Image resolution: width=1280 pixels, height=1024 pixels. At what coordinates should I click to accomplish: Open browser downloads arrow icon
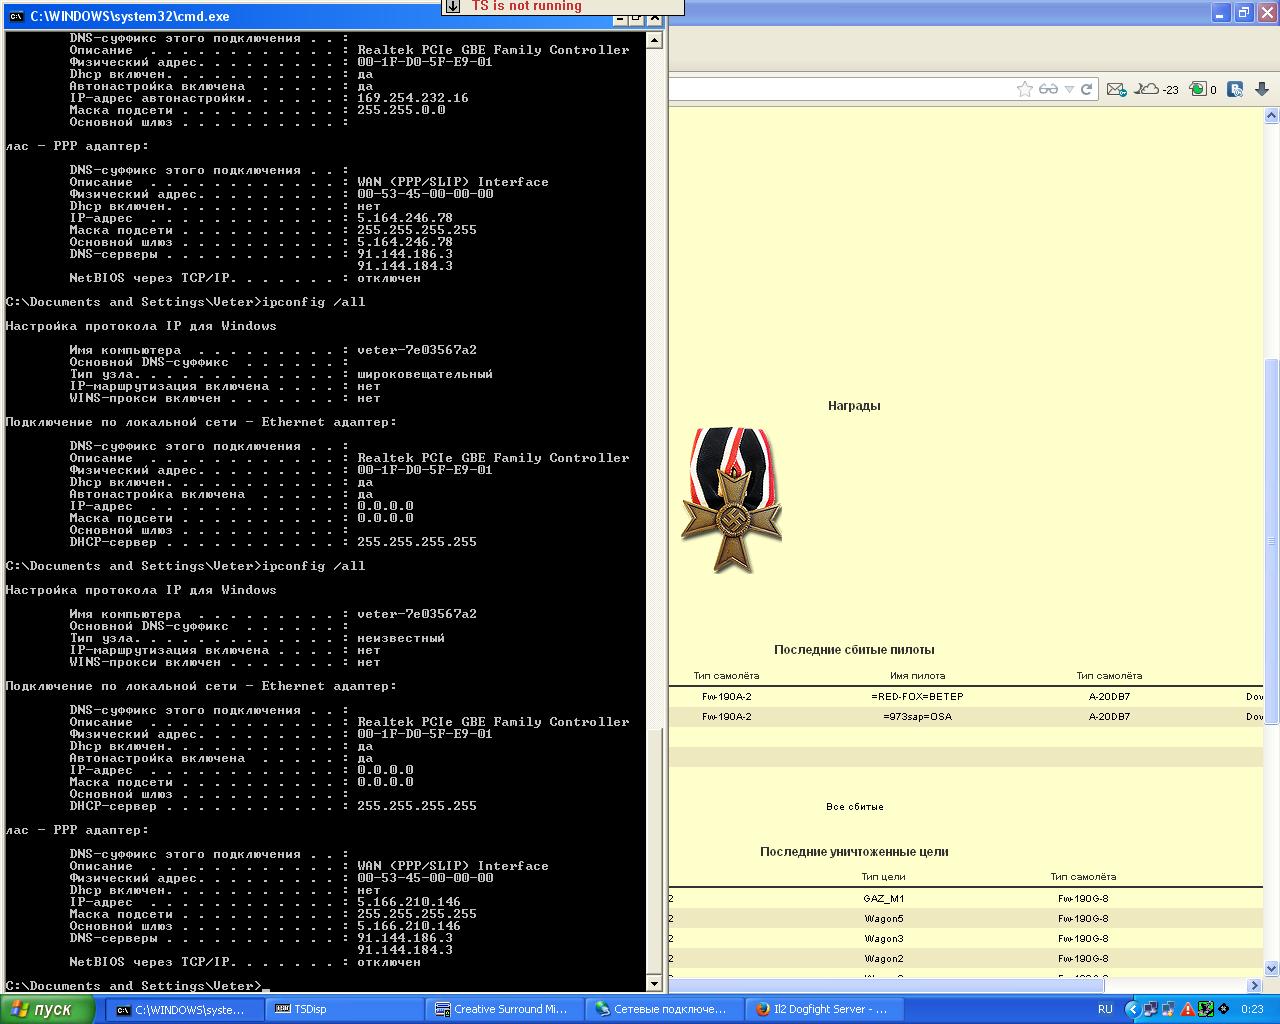click(1262, 89)
